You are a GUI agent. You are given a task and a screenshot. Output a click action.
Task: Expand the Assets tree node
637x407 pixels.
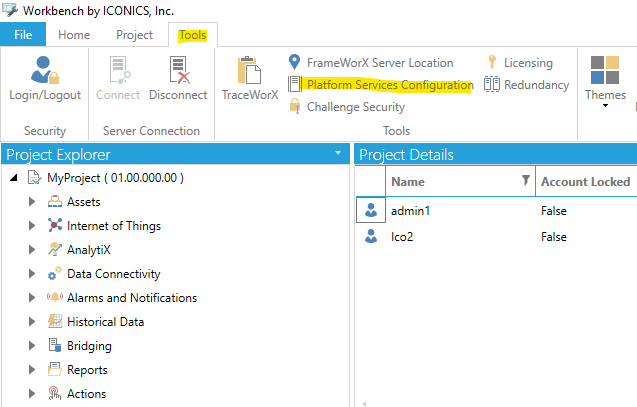(32, 202)
